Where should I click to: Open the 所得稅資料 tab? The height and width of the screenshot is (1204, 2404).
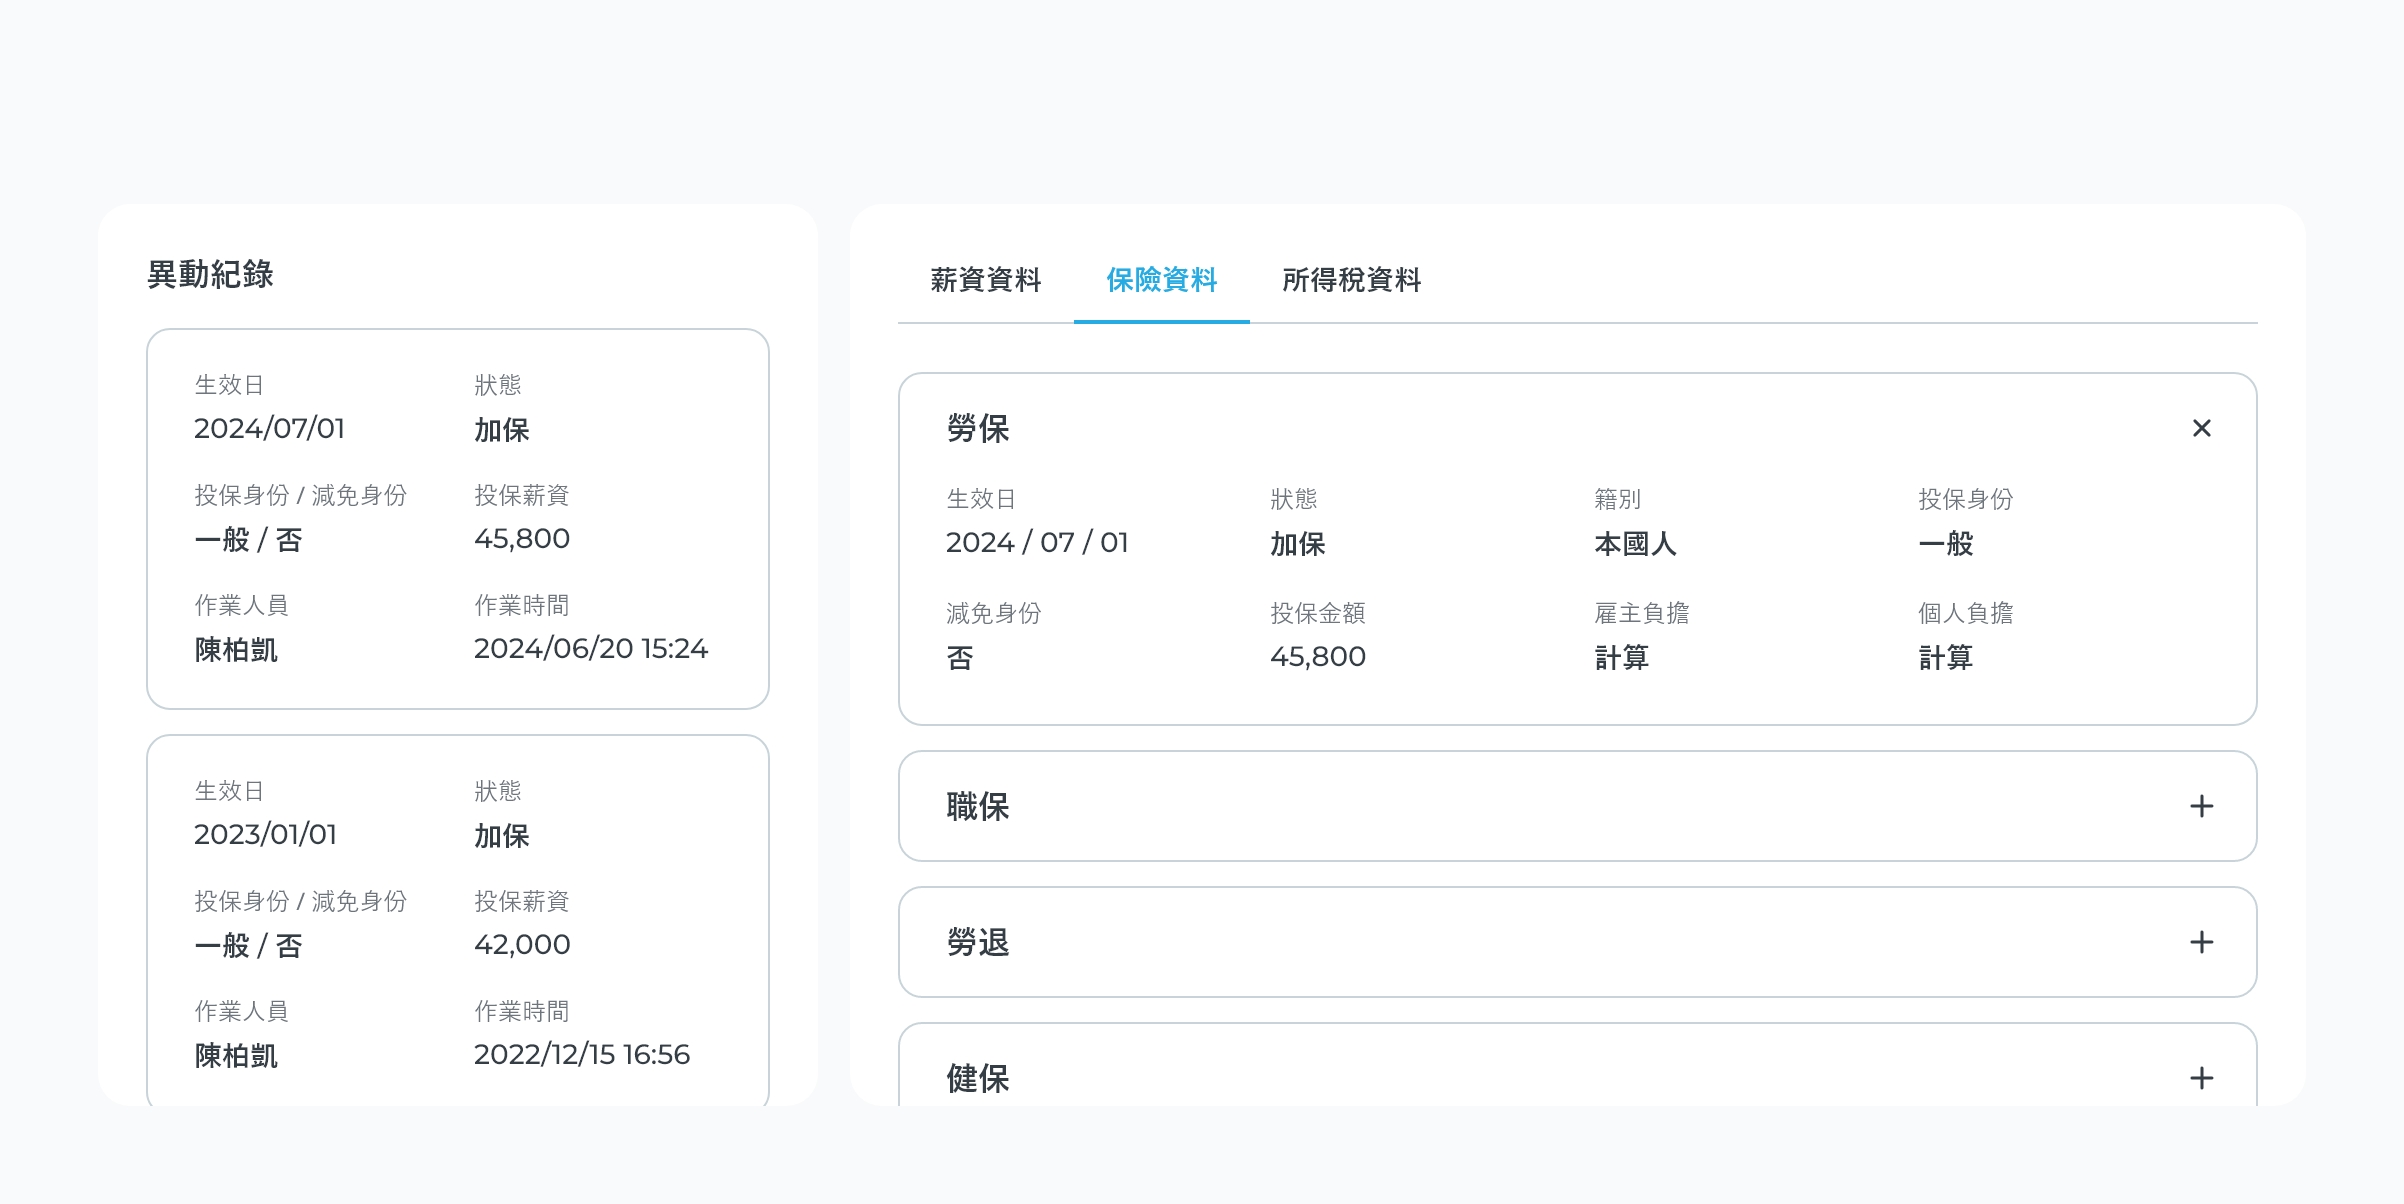(1351, 279)
